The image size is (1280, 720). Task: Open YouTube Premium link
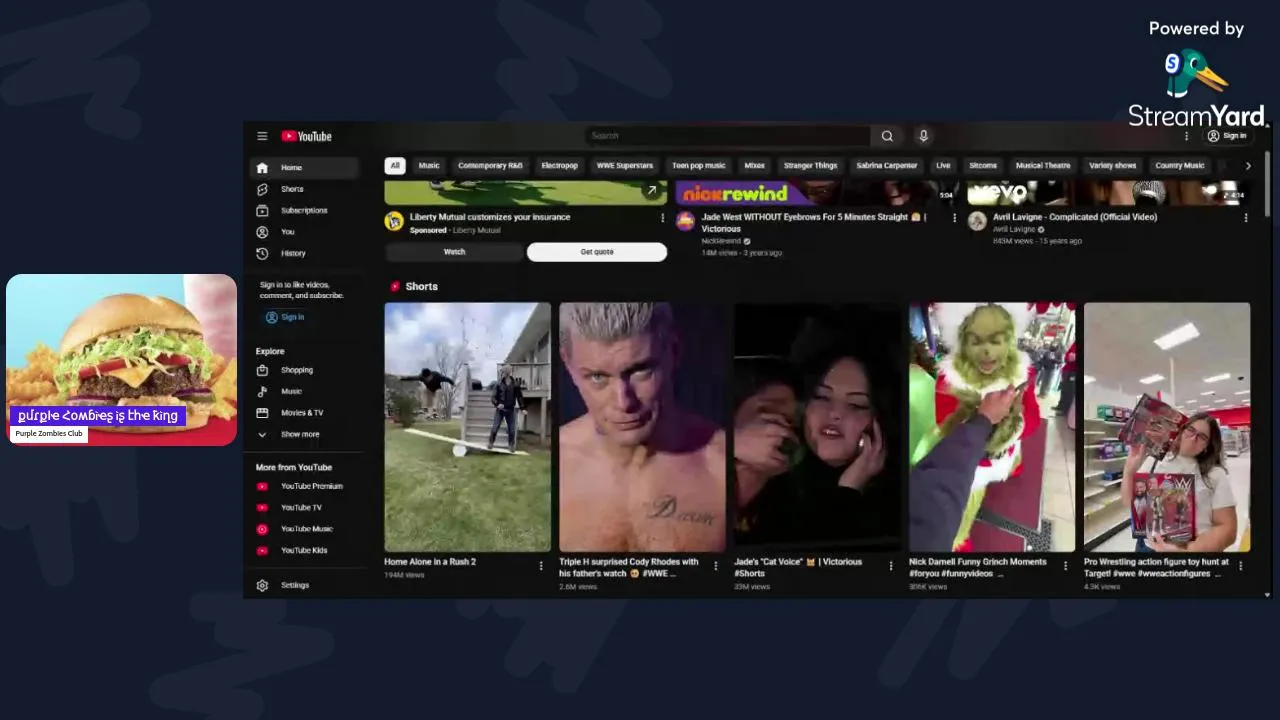pyautogui.click(x=303, y=486)
